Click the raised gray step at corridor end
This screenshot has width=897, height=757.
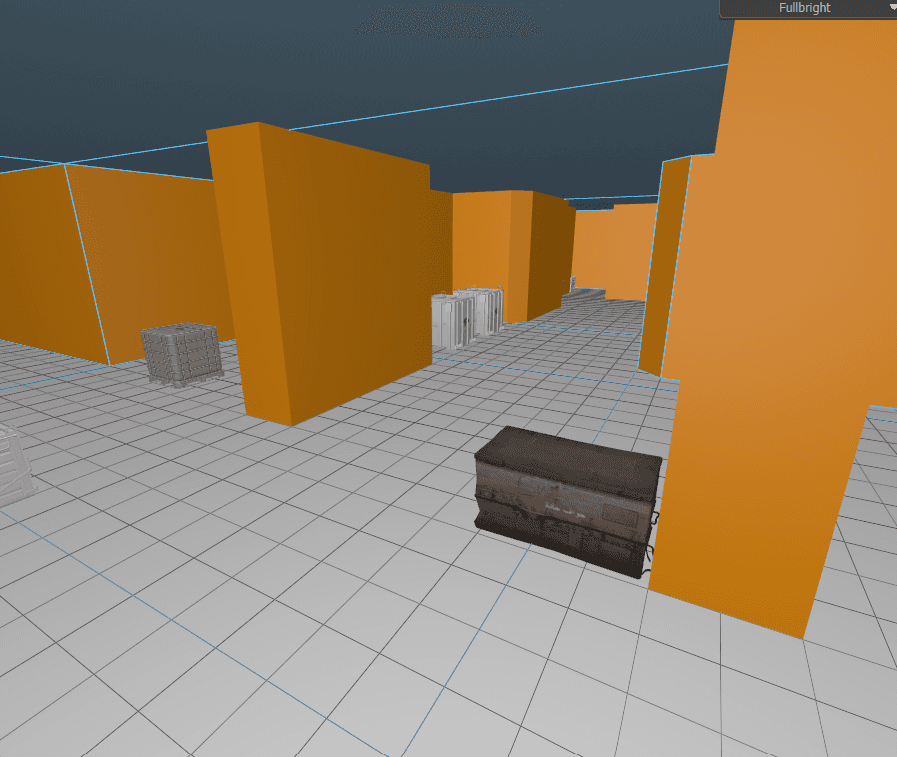(585, 295)
